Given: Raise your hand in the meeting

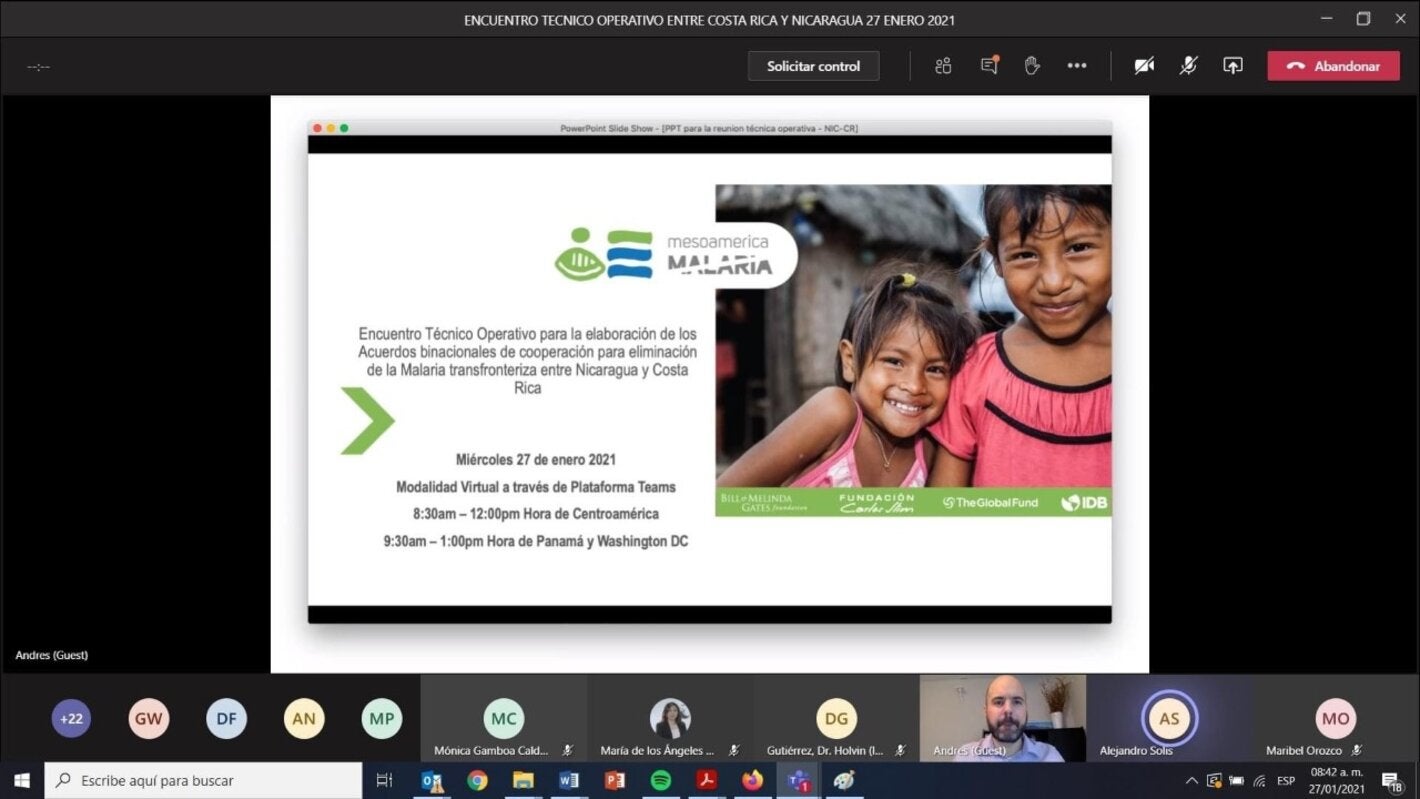Looking at the screenshot, I should (1032, 66).
